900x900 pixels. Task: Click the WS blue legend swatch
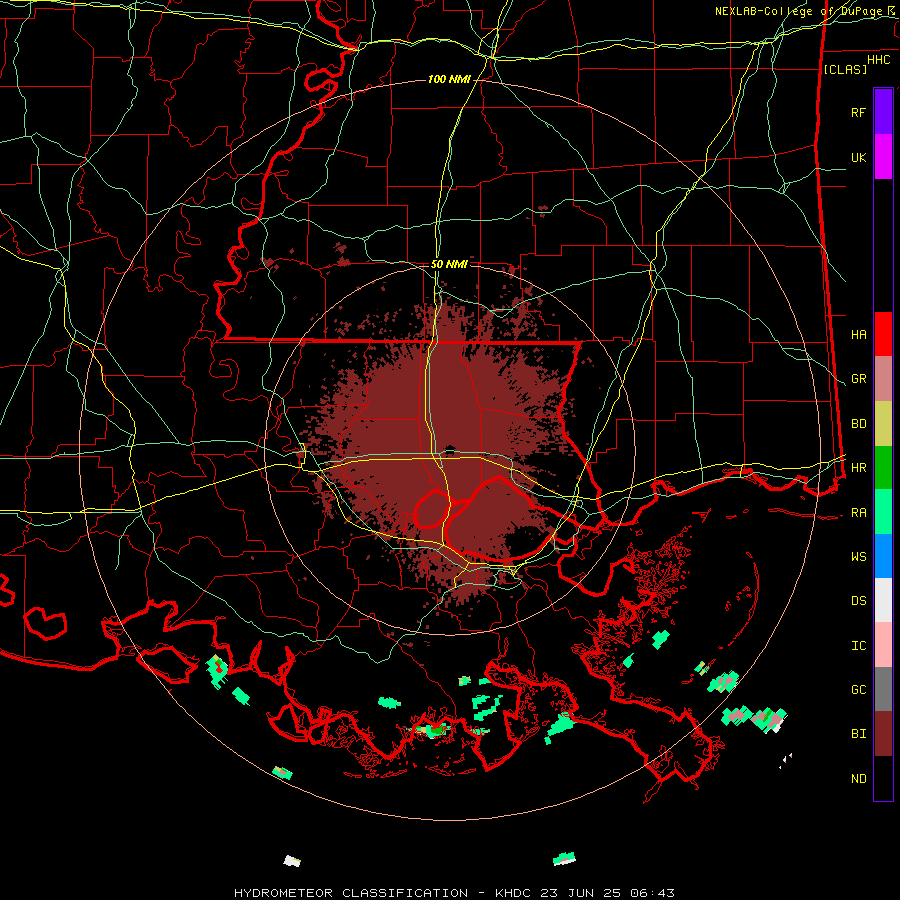click(x=883, y=556)
